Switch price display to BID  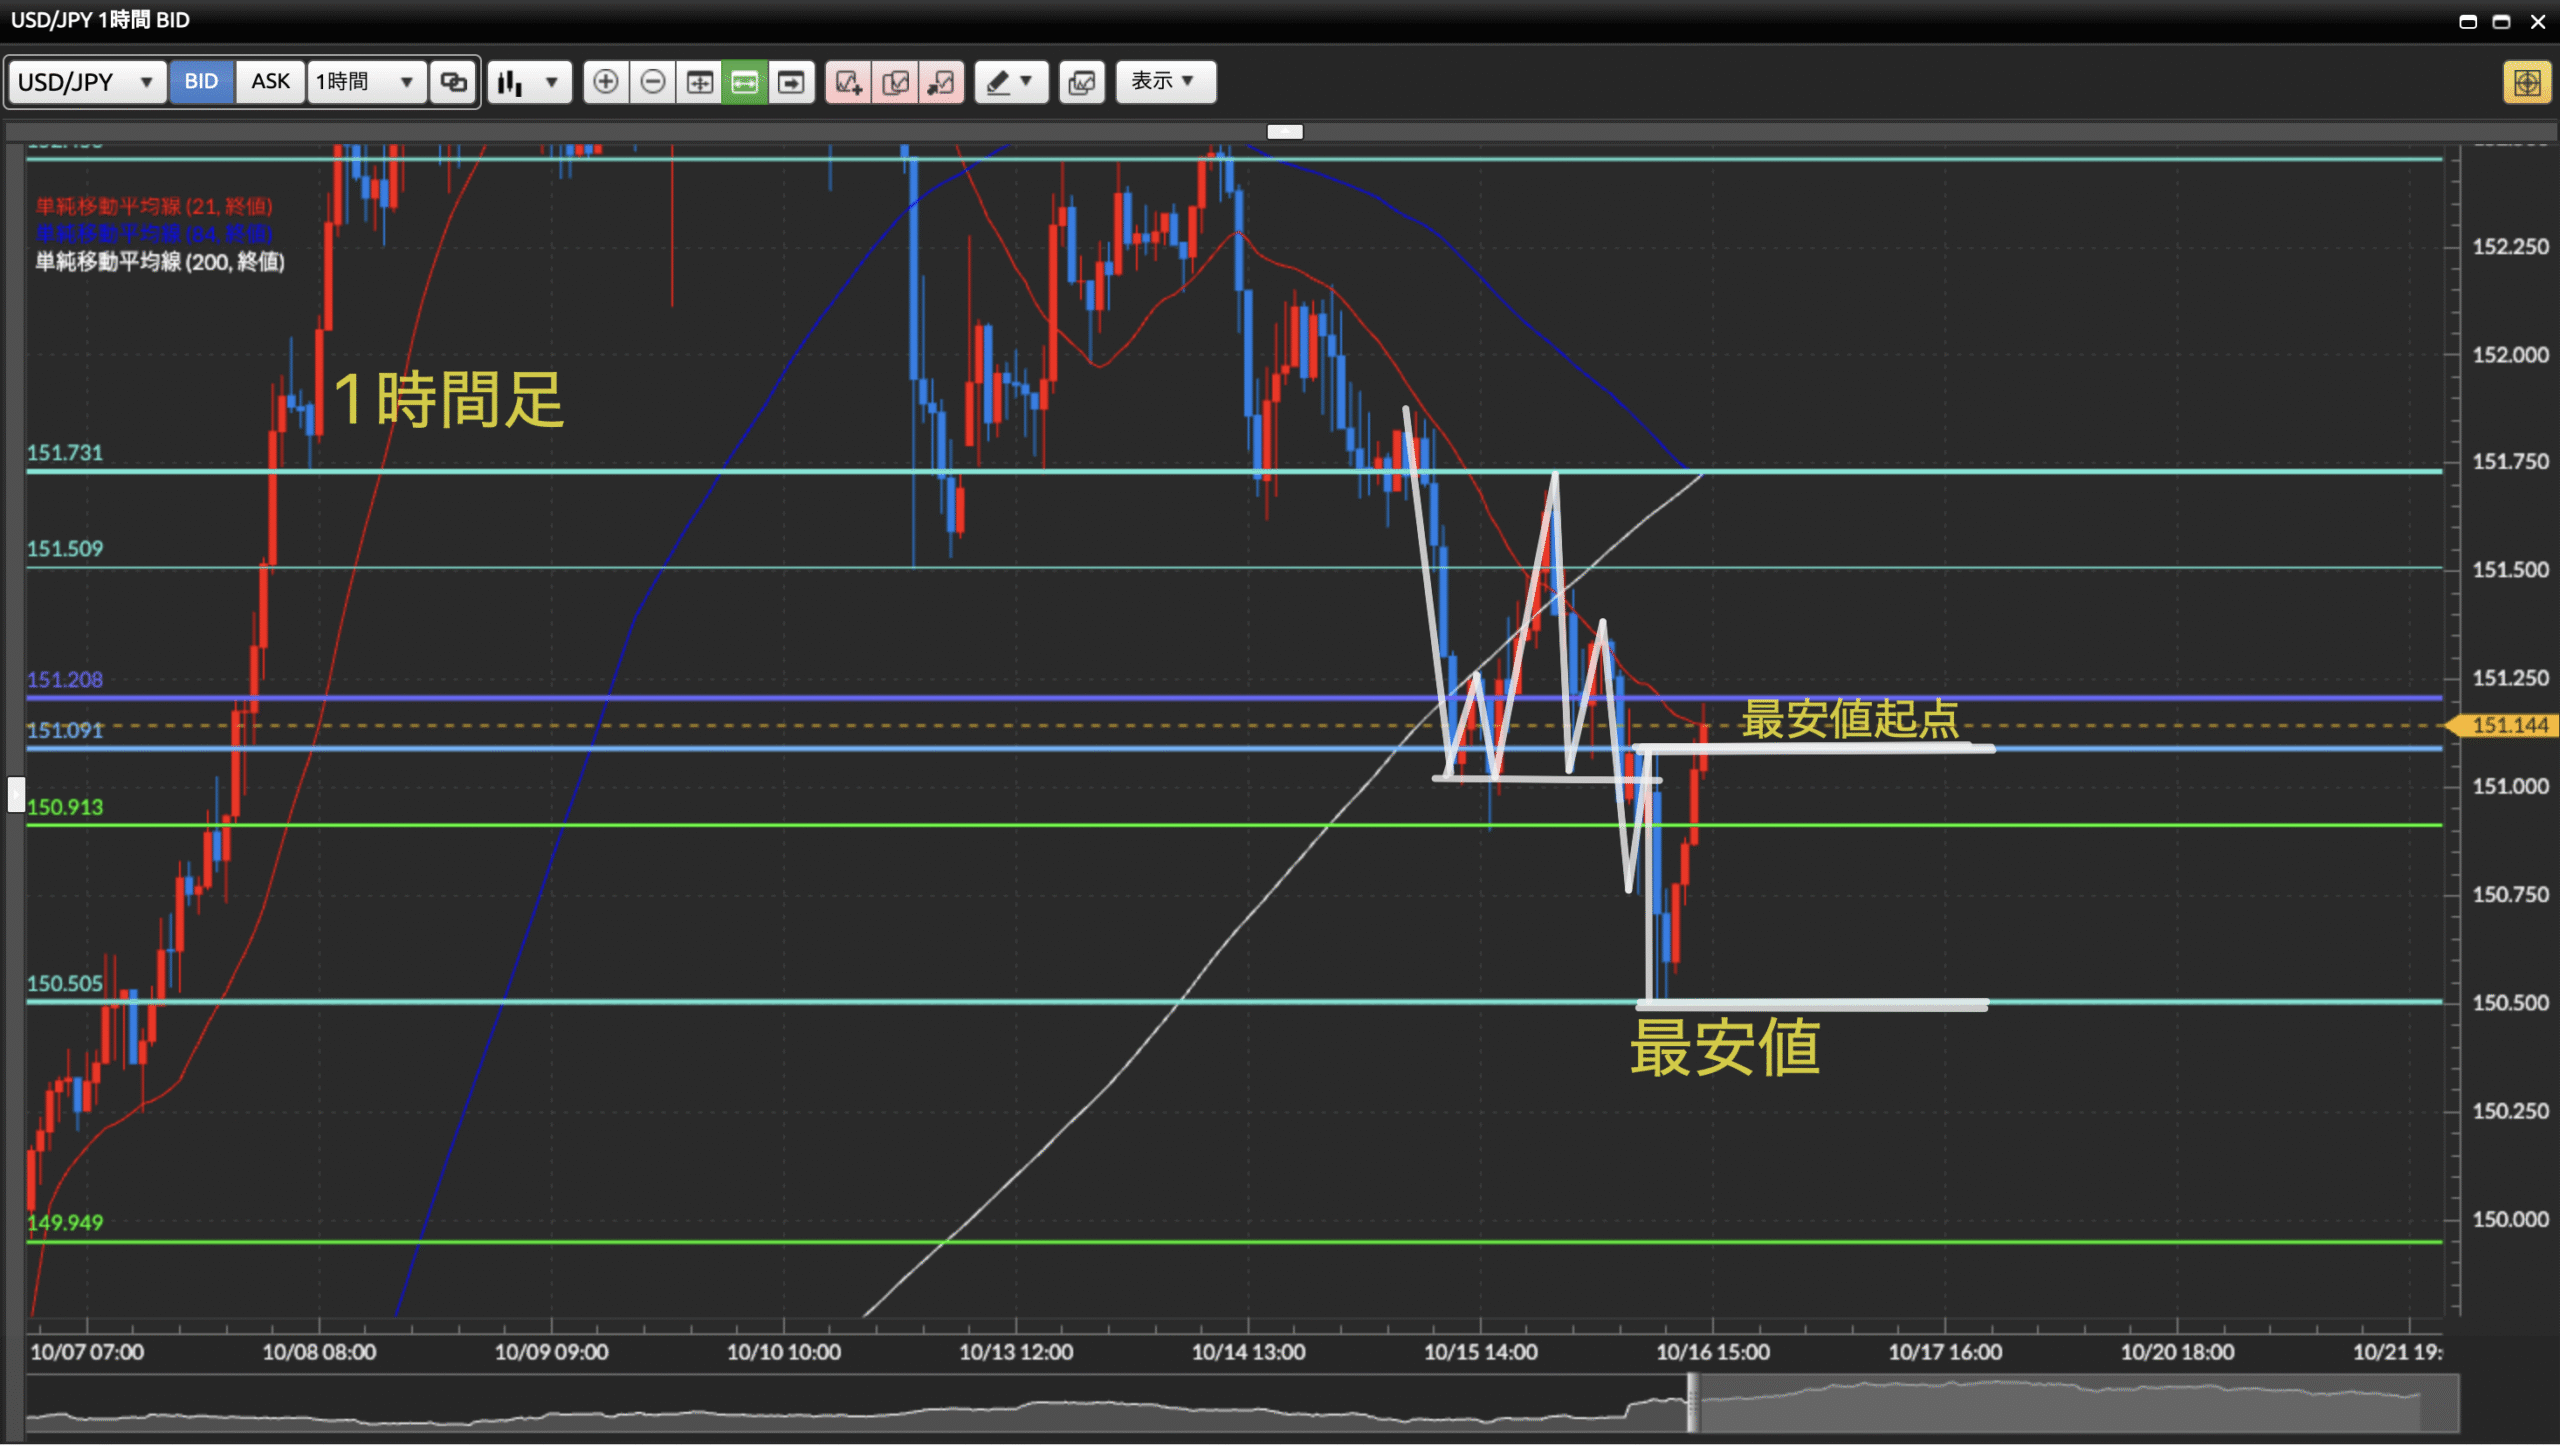201,82
